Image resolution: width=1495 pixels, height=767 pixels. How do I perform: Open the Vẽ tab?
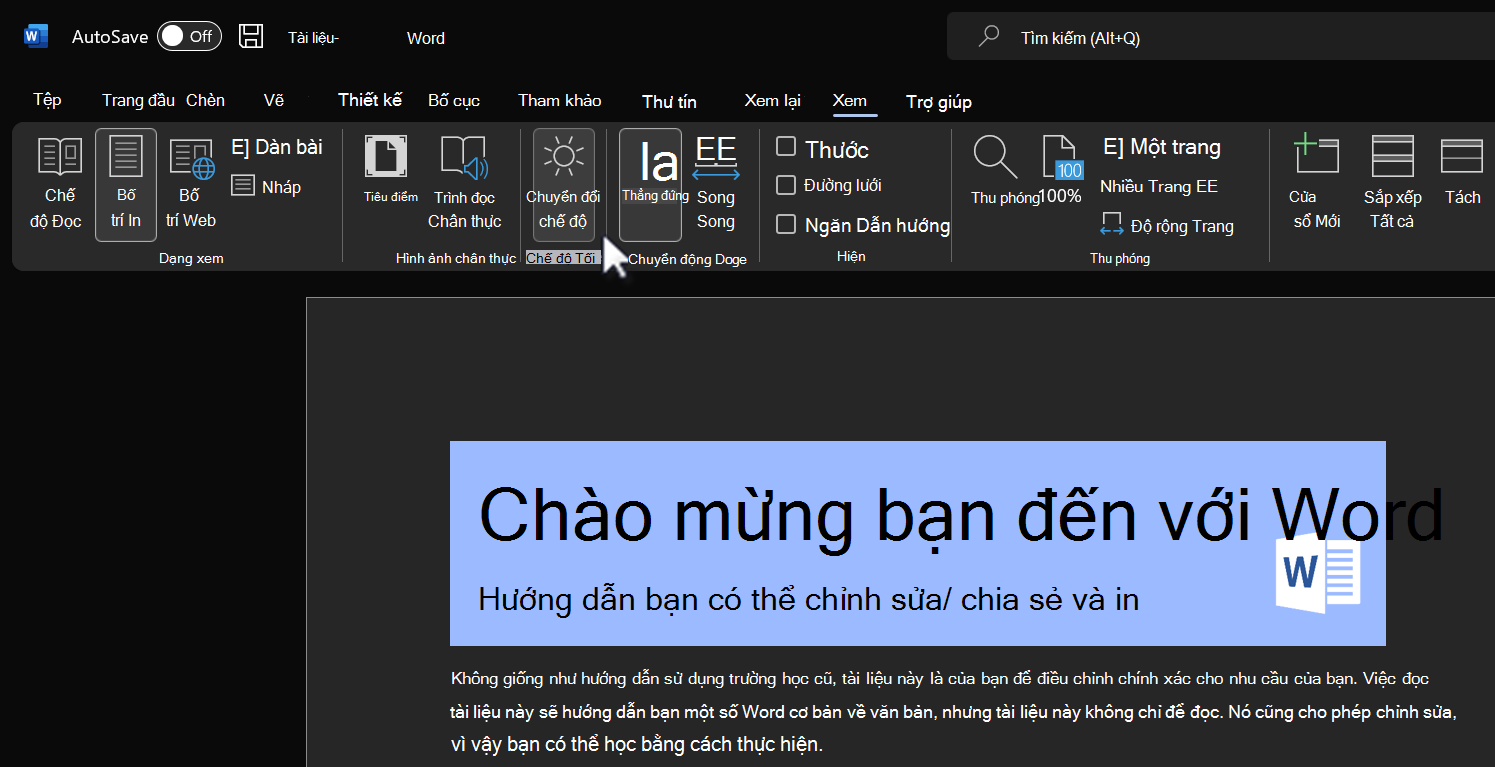pos(274,100)
